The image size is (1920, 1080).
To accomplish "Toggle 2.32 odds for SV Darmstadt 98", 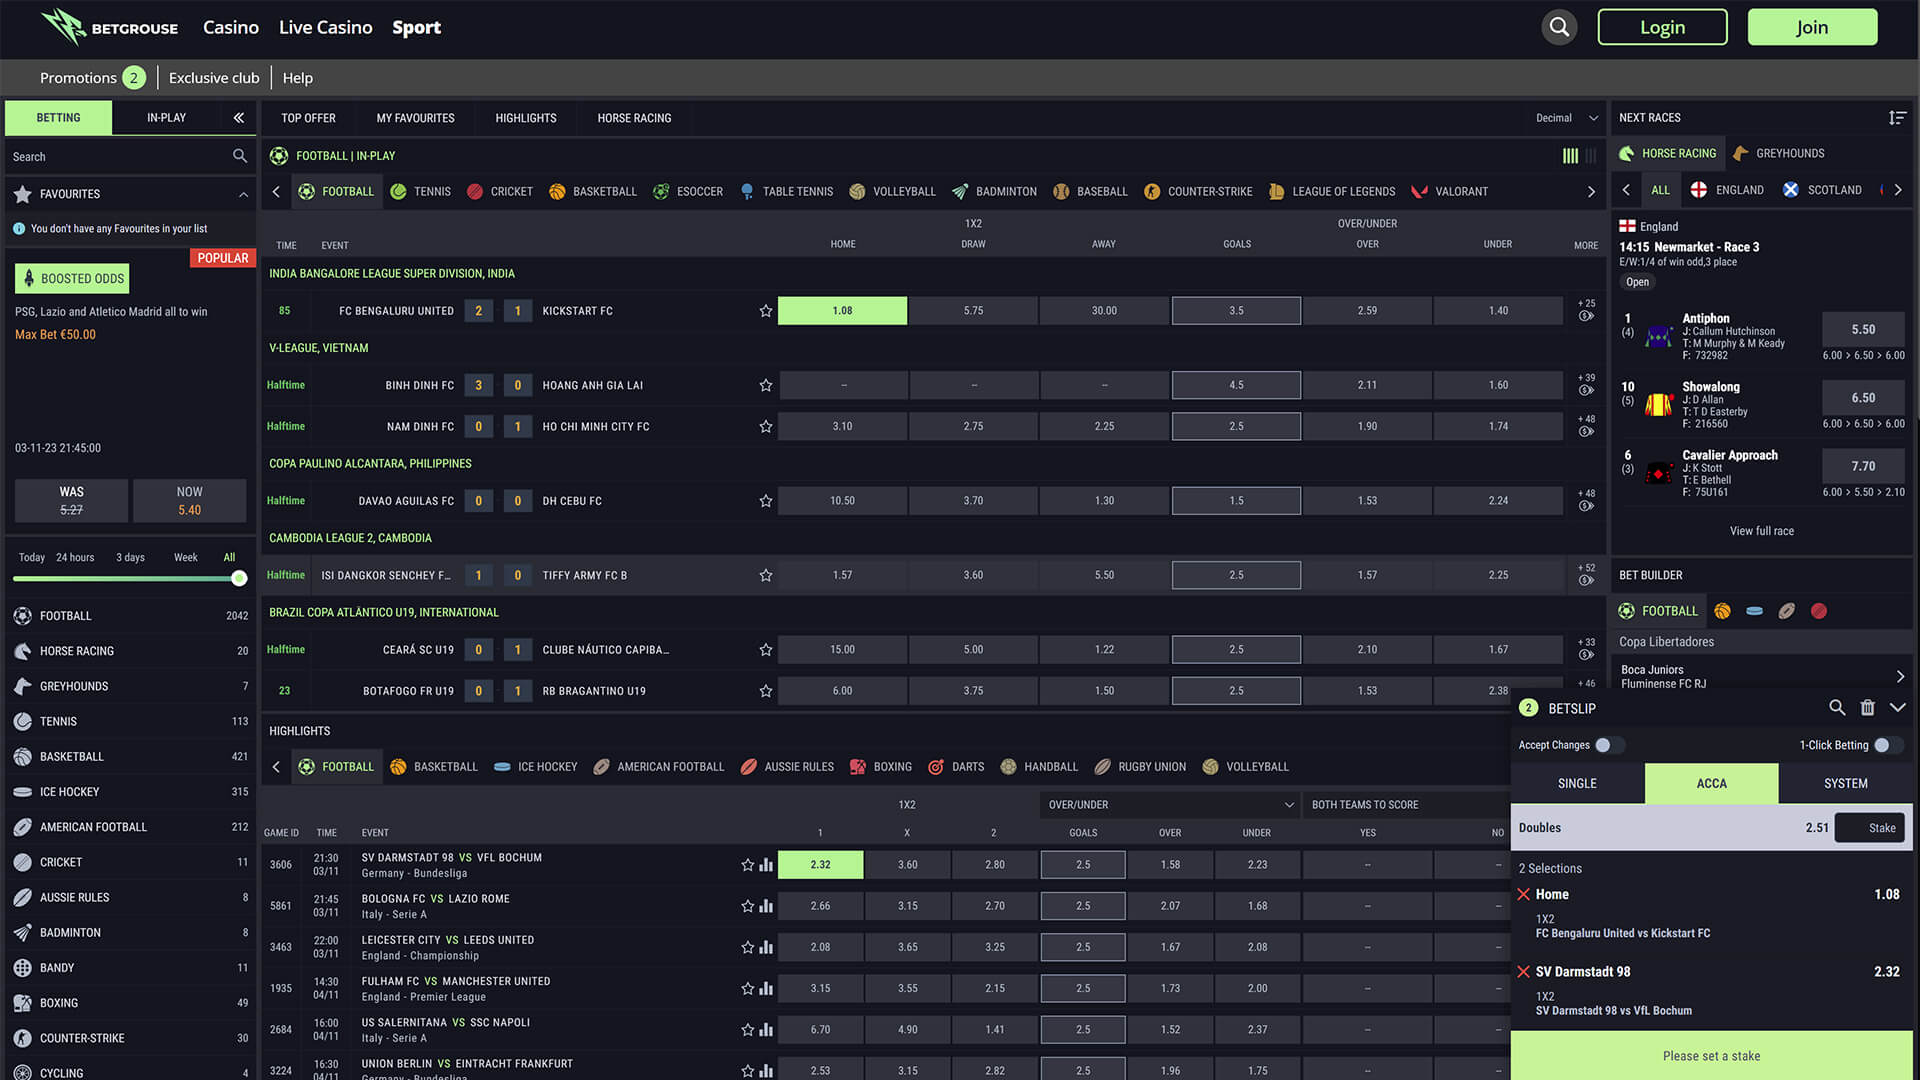I will [820, 865].
